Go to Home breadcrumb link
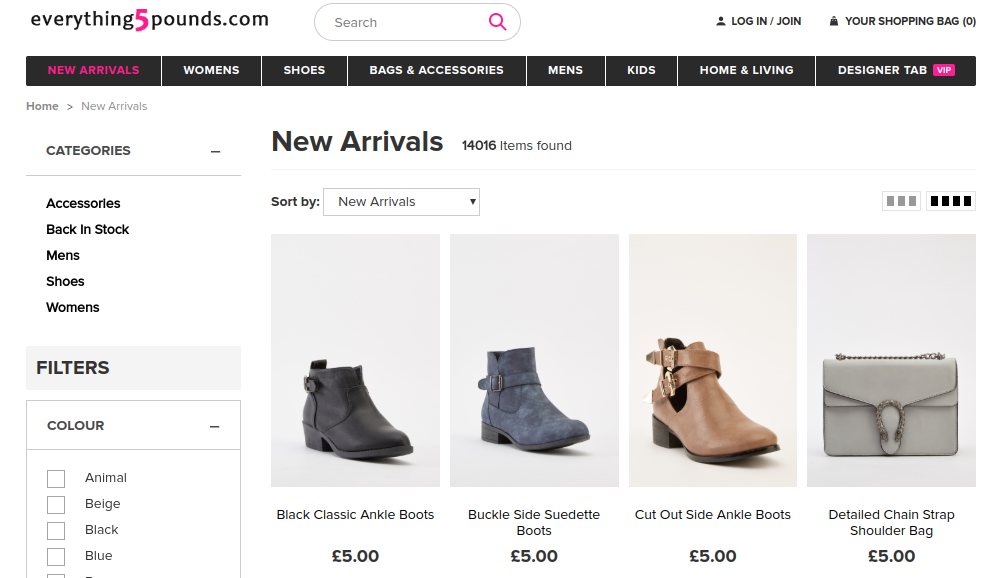 click(42, 106)
